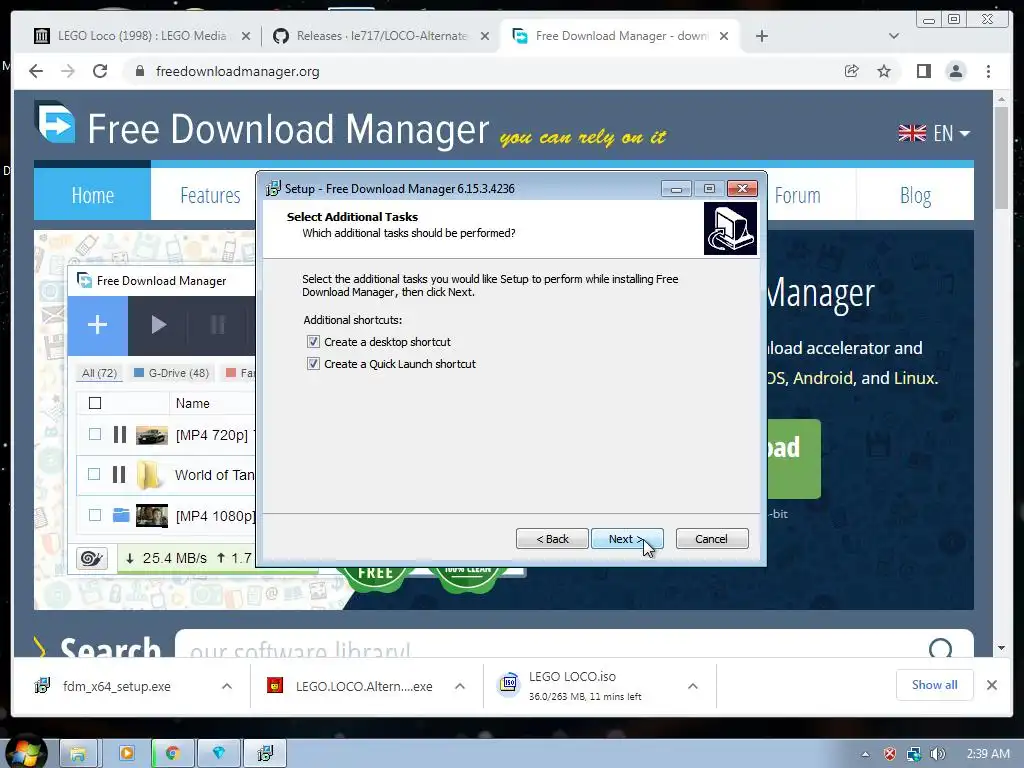Click the freedownloadmanager.org address bar
Viewport: 1024px width, 768px height.
click(x=483, y=71)
